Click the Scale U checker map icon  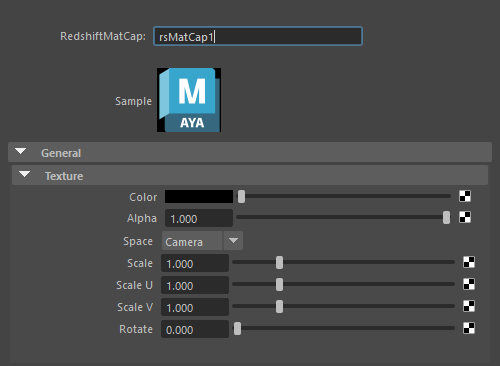(x=469, y=284)
